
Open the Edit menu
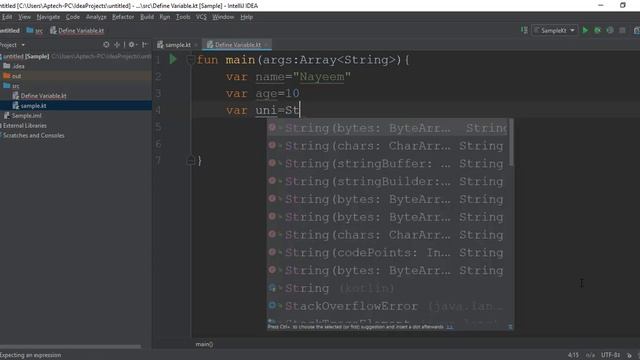tap(7, 17)
